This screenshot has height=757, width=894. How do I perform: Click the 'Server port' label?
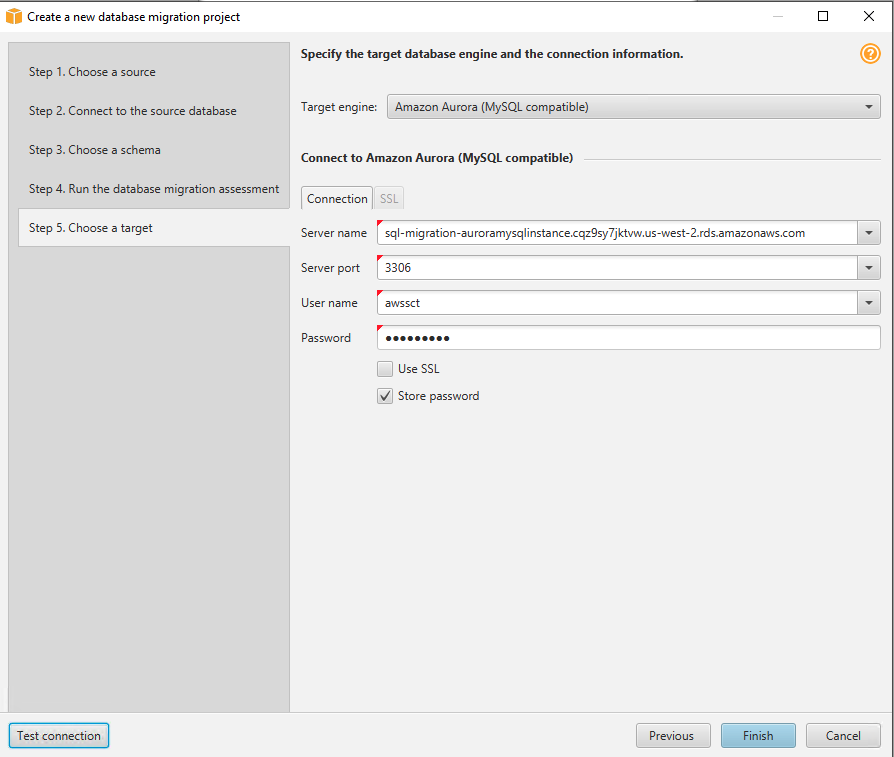(330, 268)
